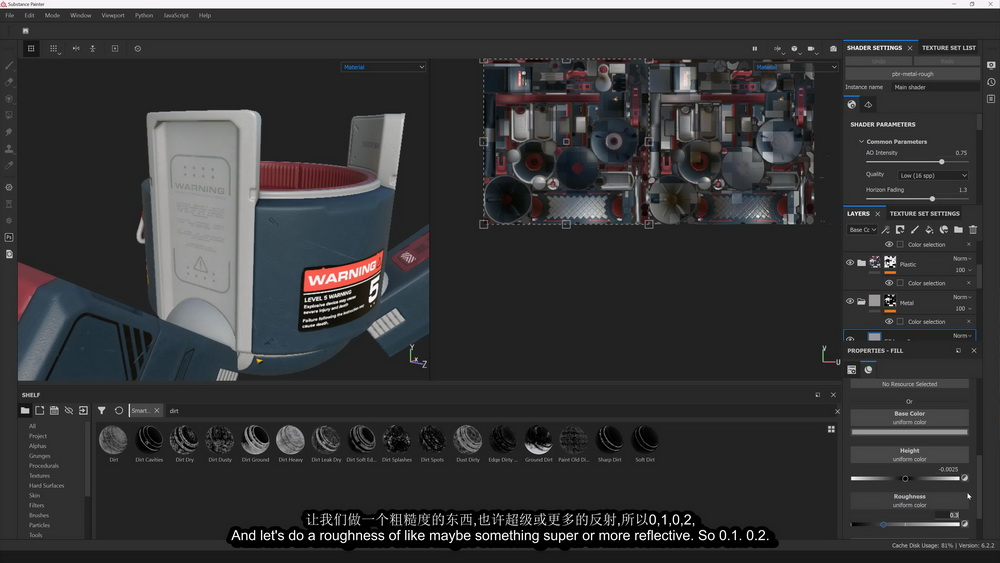Image resolution: width=1000 pixels, height=563 pixels.
Task: Toggle the shelf filter funnel icon
Action: click(101, 411)
